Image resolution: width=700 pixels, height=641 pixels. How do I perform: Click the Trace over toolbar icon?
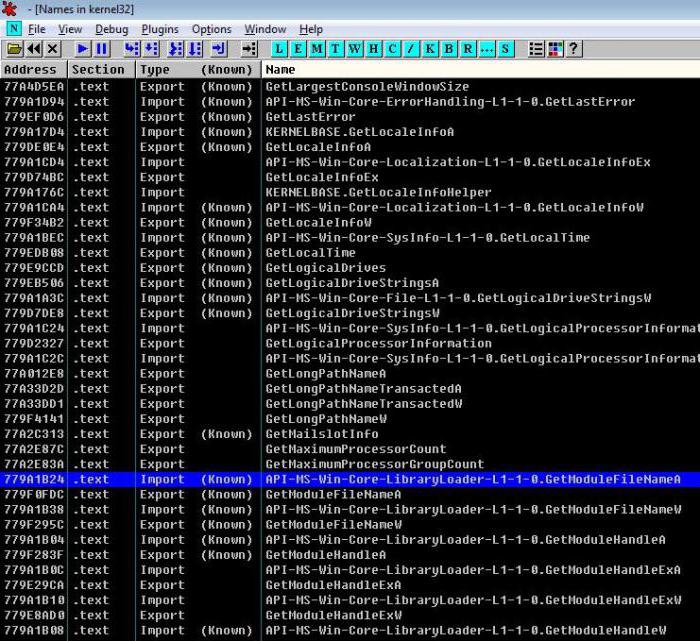[x=195, y=49]
